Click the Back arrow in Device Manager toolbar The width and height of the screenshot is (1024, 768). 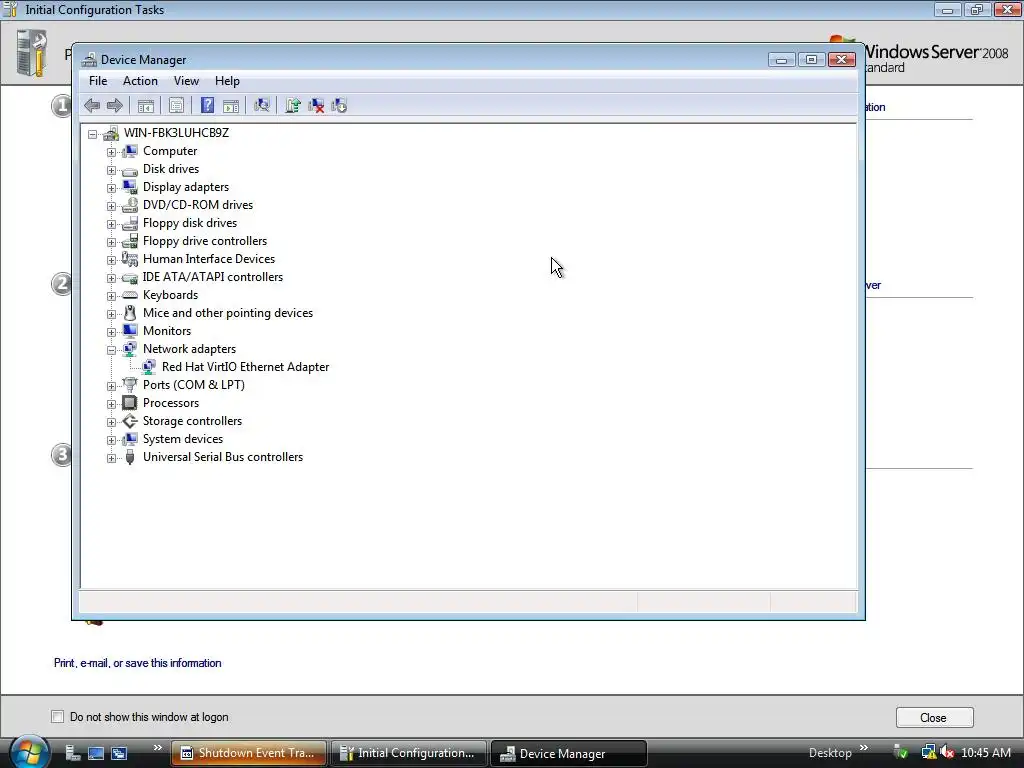(92, 105)
